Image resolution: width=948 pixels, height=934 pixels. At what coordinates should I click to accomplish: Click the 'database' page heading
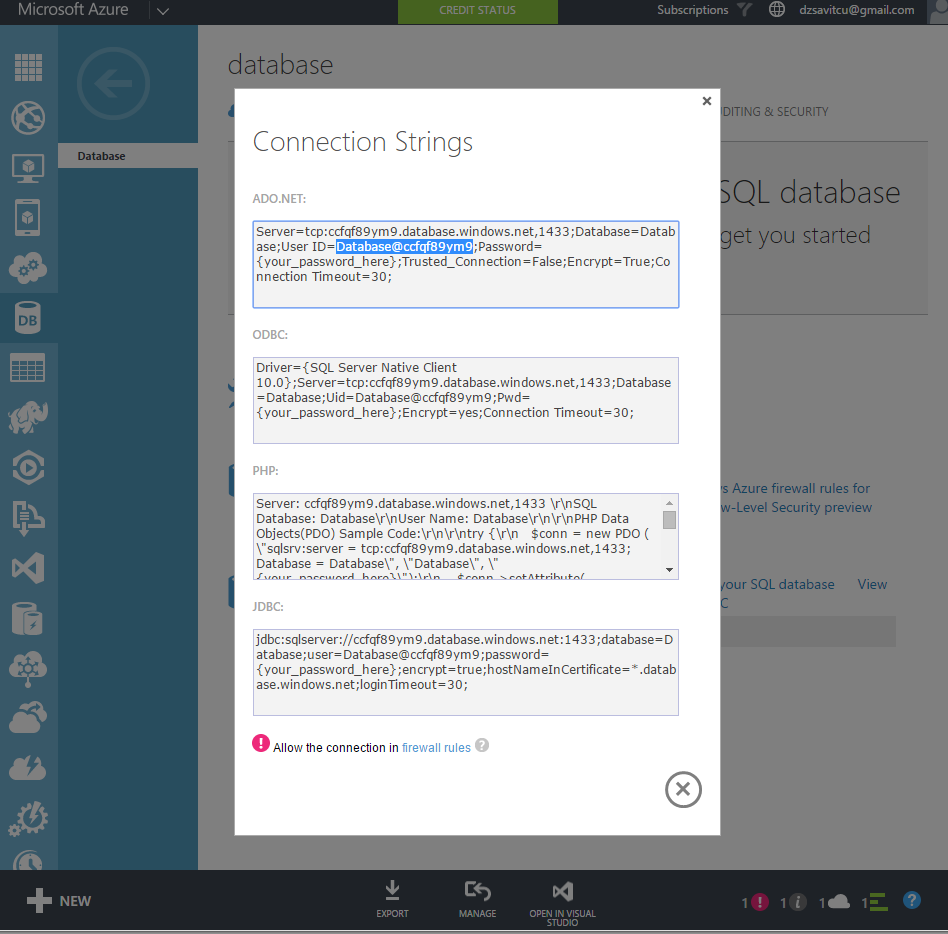tap(281, 65)
